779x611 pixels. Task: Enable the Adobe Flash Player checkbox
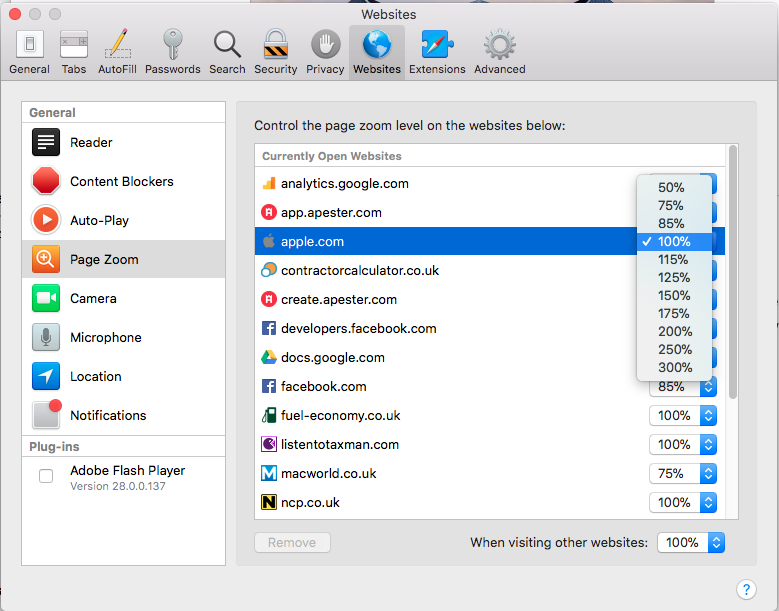tap(46, 476)
